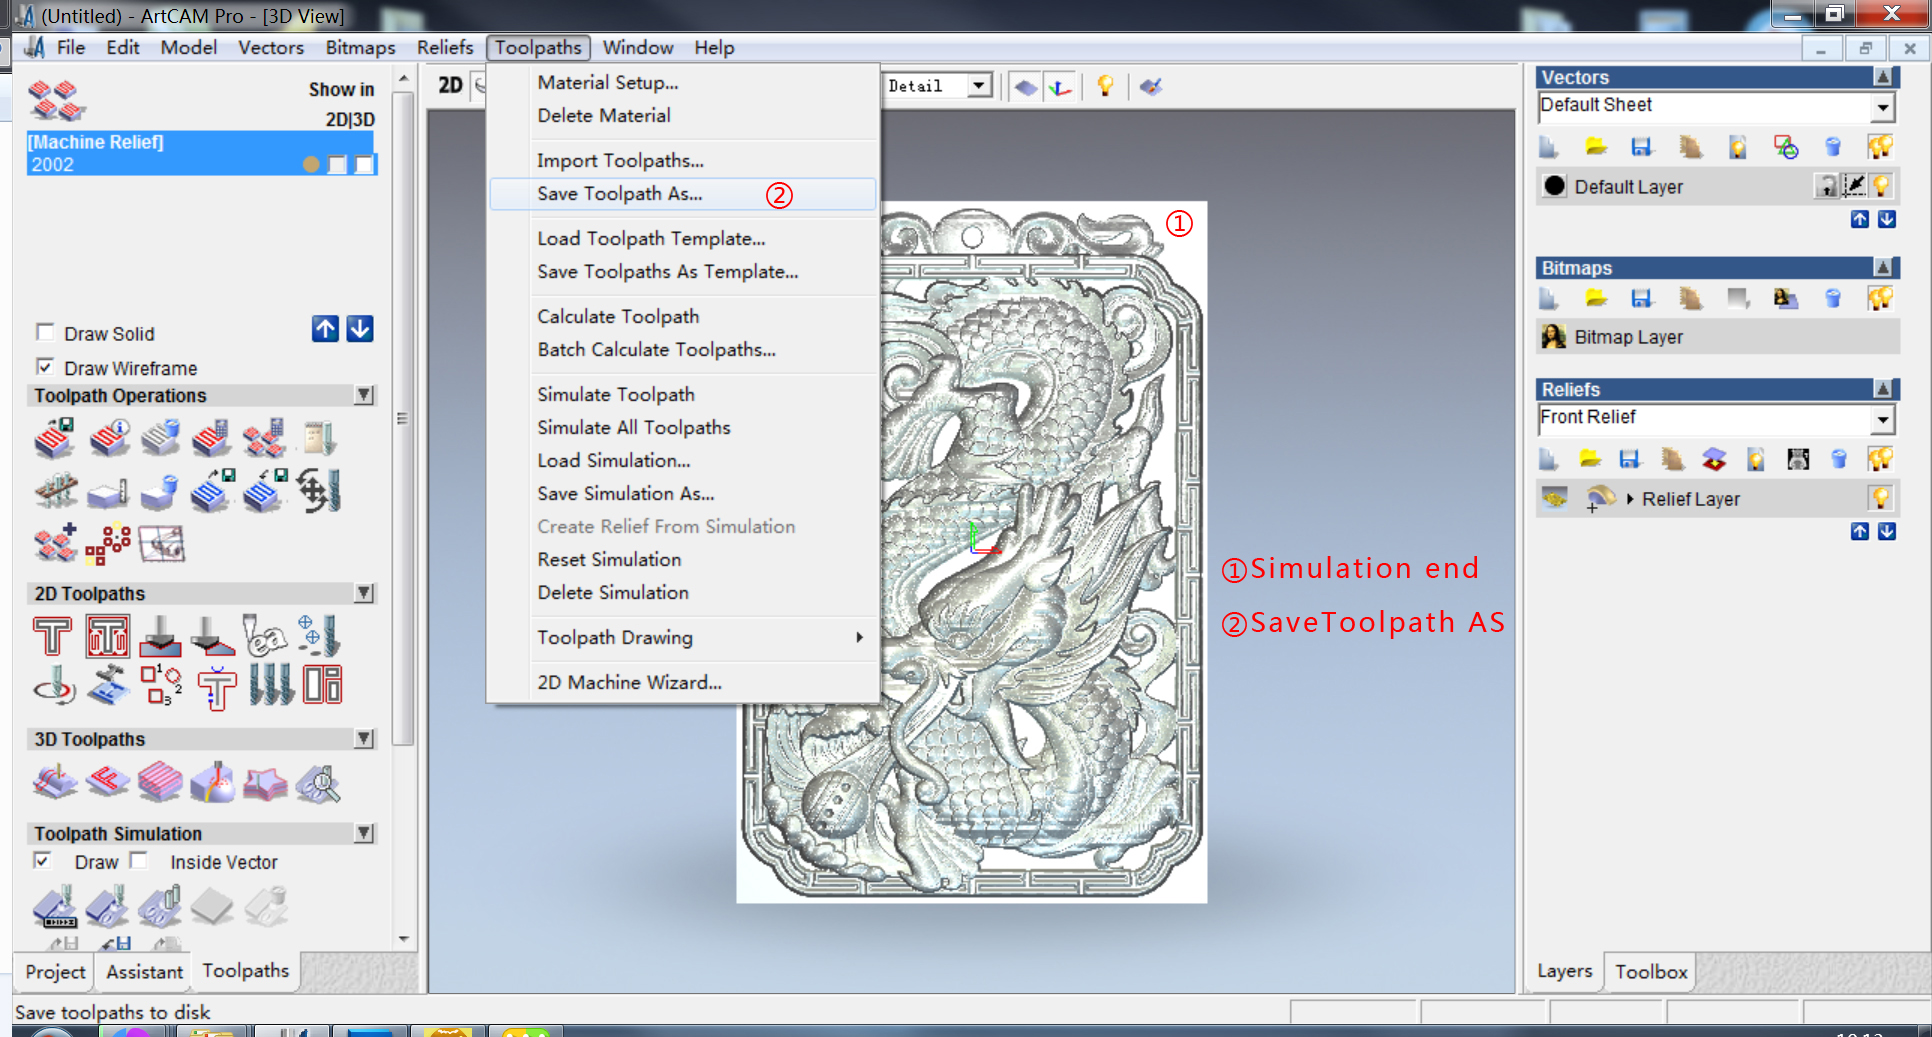Toggle Default Layer visibility light bulb
The image size is (1932, 1037).
(x=1882, y=186)
